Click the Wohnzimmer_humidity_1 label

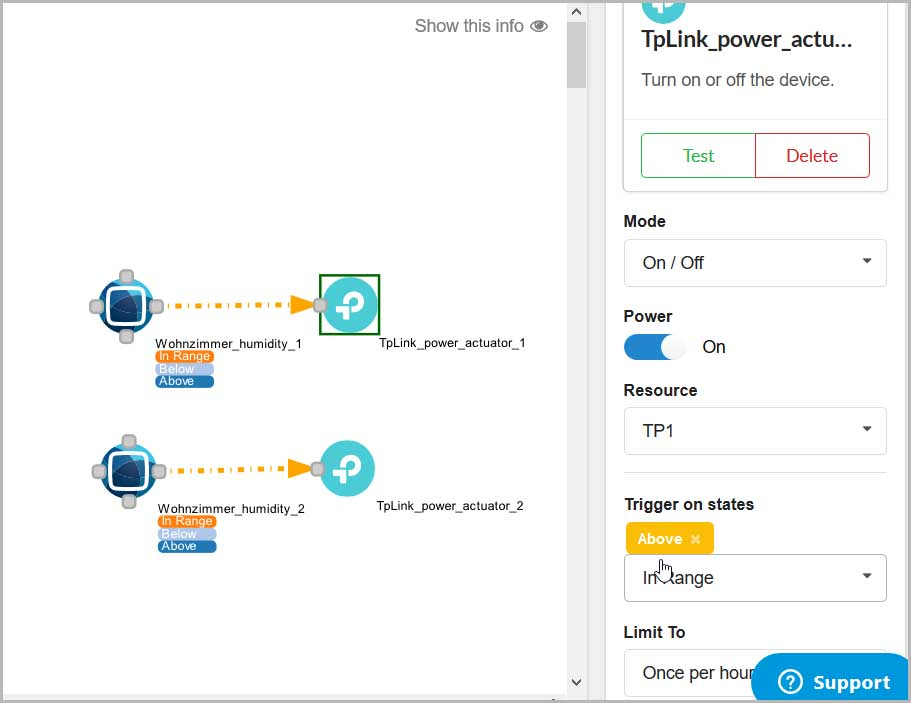tap(228, 344)
